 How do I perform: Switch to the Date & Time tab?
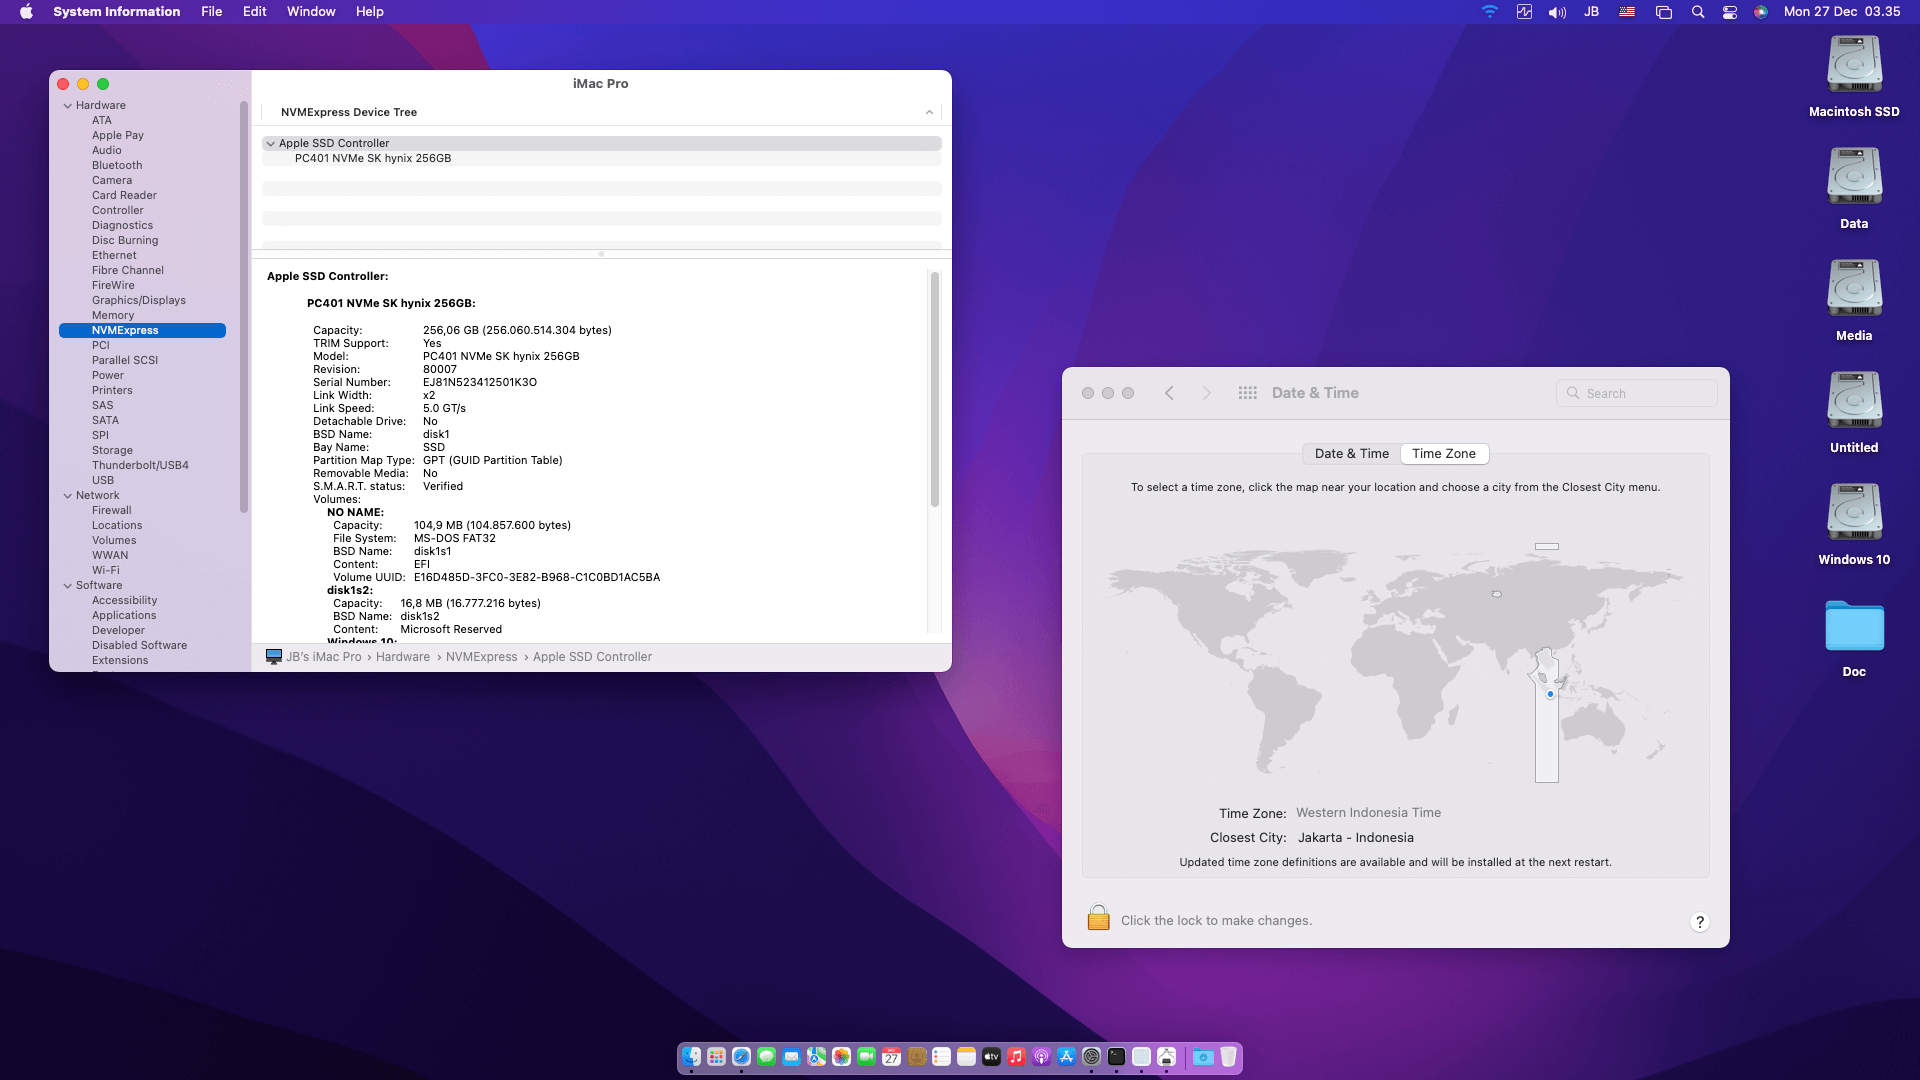coord(1351,454)
